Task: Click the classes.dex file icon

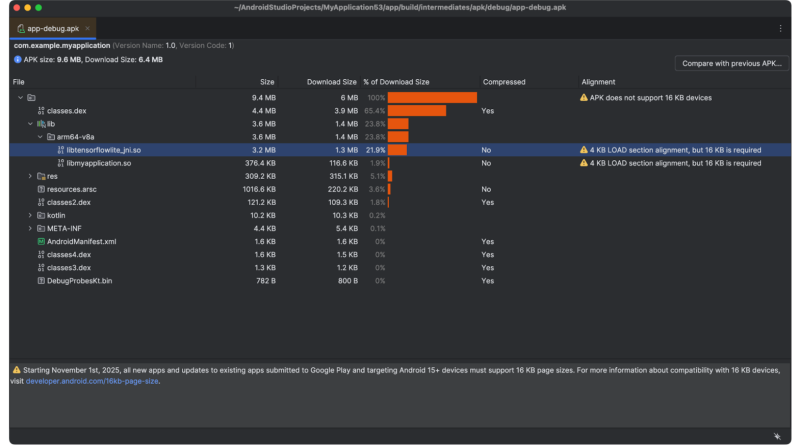Action: point(41,111)
